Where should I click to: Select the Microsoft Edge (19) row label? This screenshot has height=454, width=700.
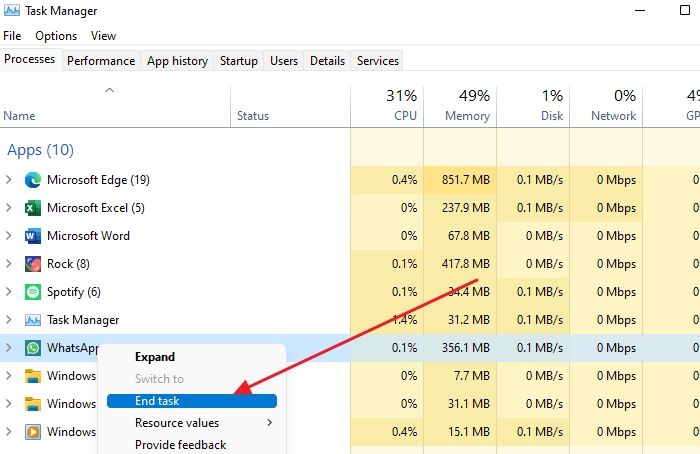point(98,180)
